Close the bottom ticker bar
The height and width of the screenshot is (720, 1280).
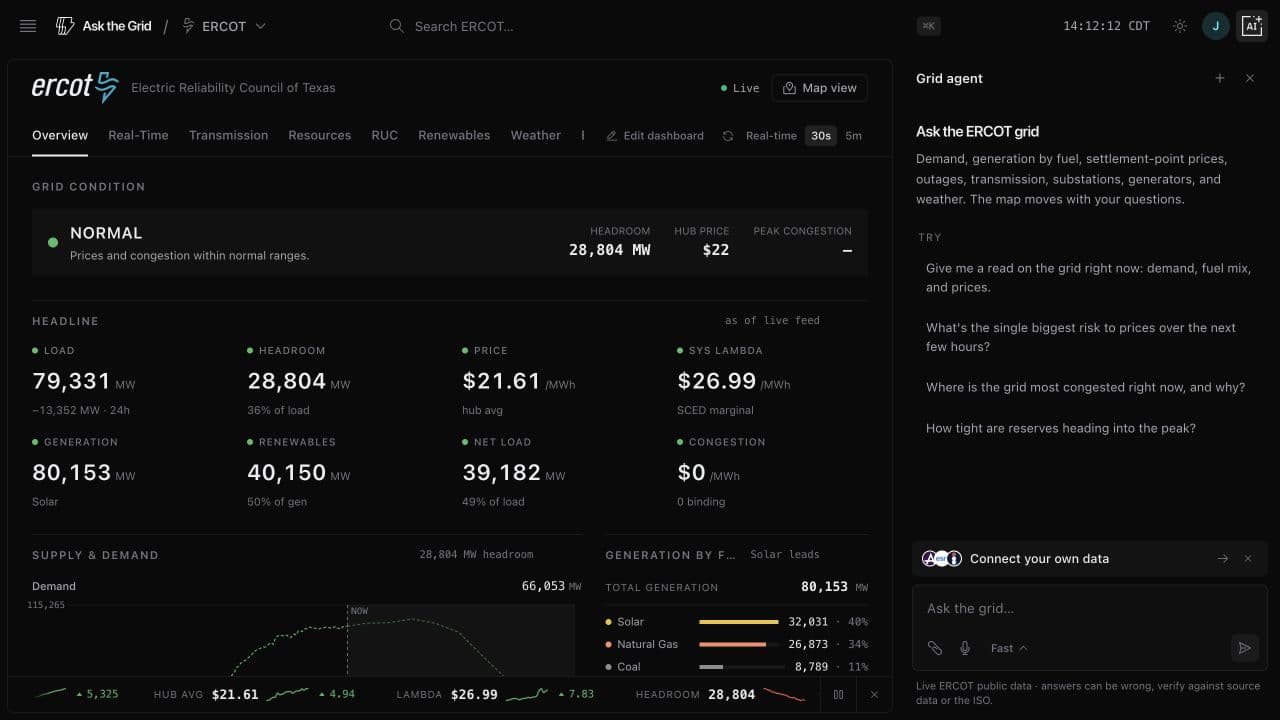click(874, 694)
